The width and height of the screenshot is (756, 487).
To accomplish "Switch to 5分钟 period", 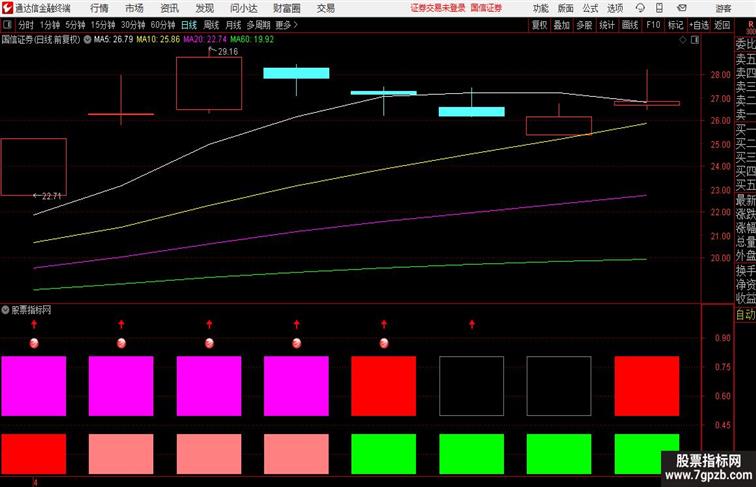I will point(75,25).
